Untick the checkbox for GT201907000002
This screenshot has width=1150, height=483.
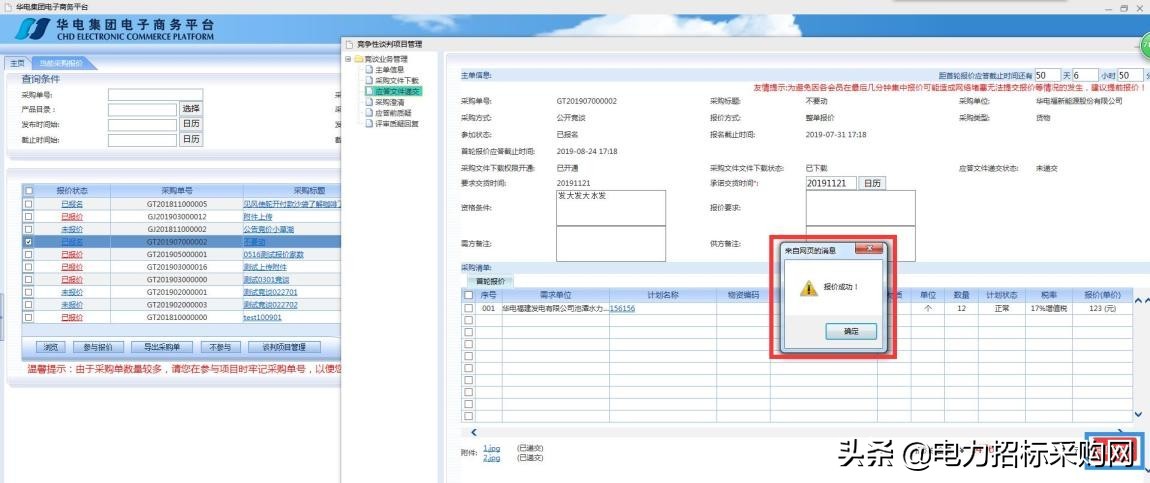tap(29, 241)
